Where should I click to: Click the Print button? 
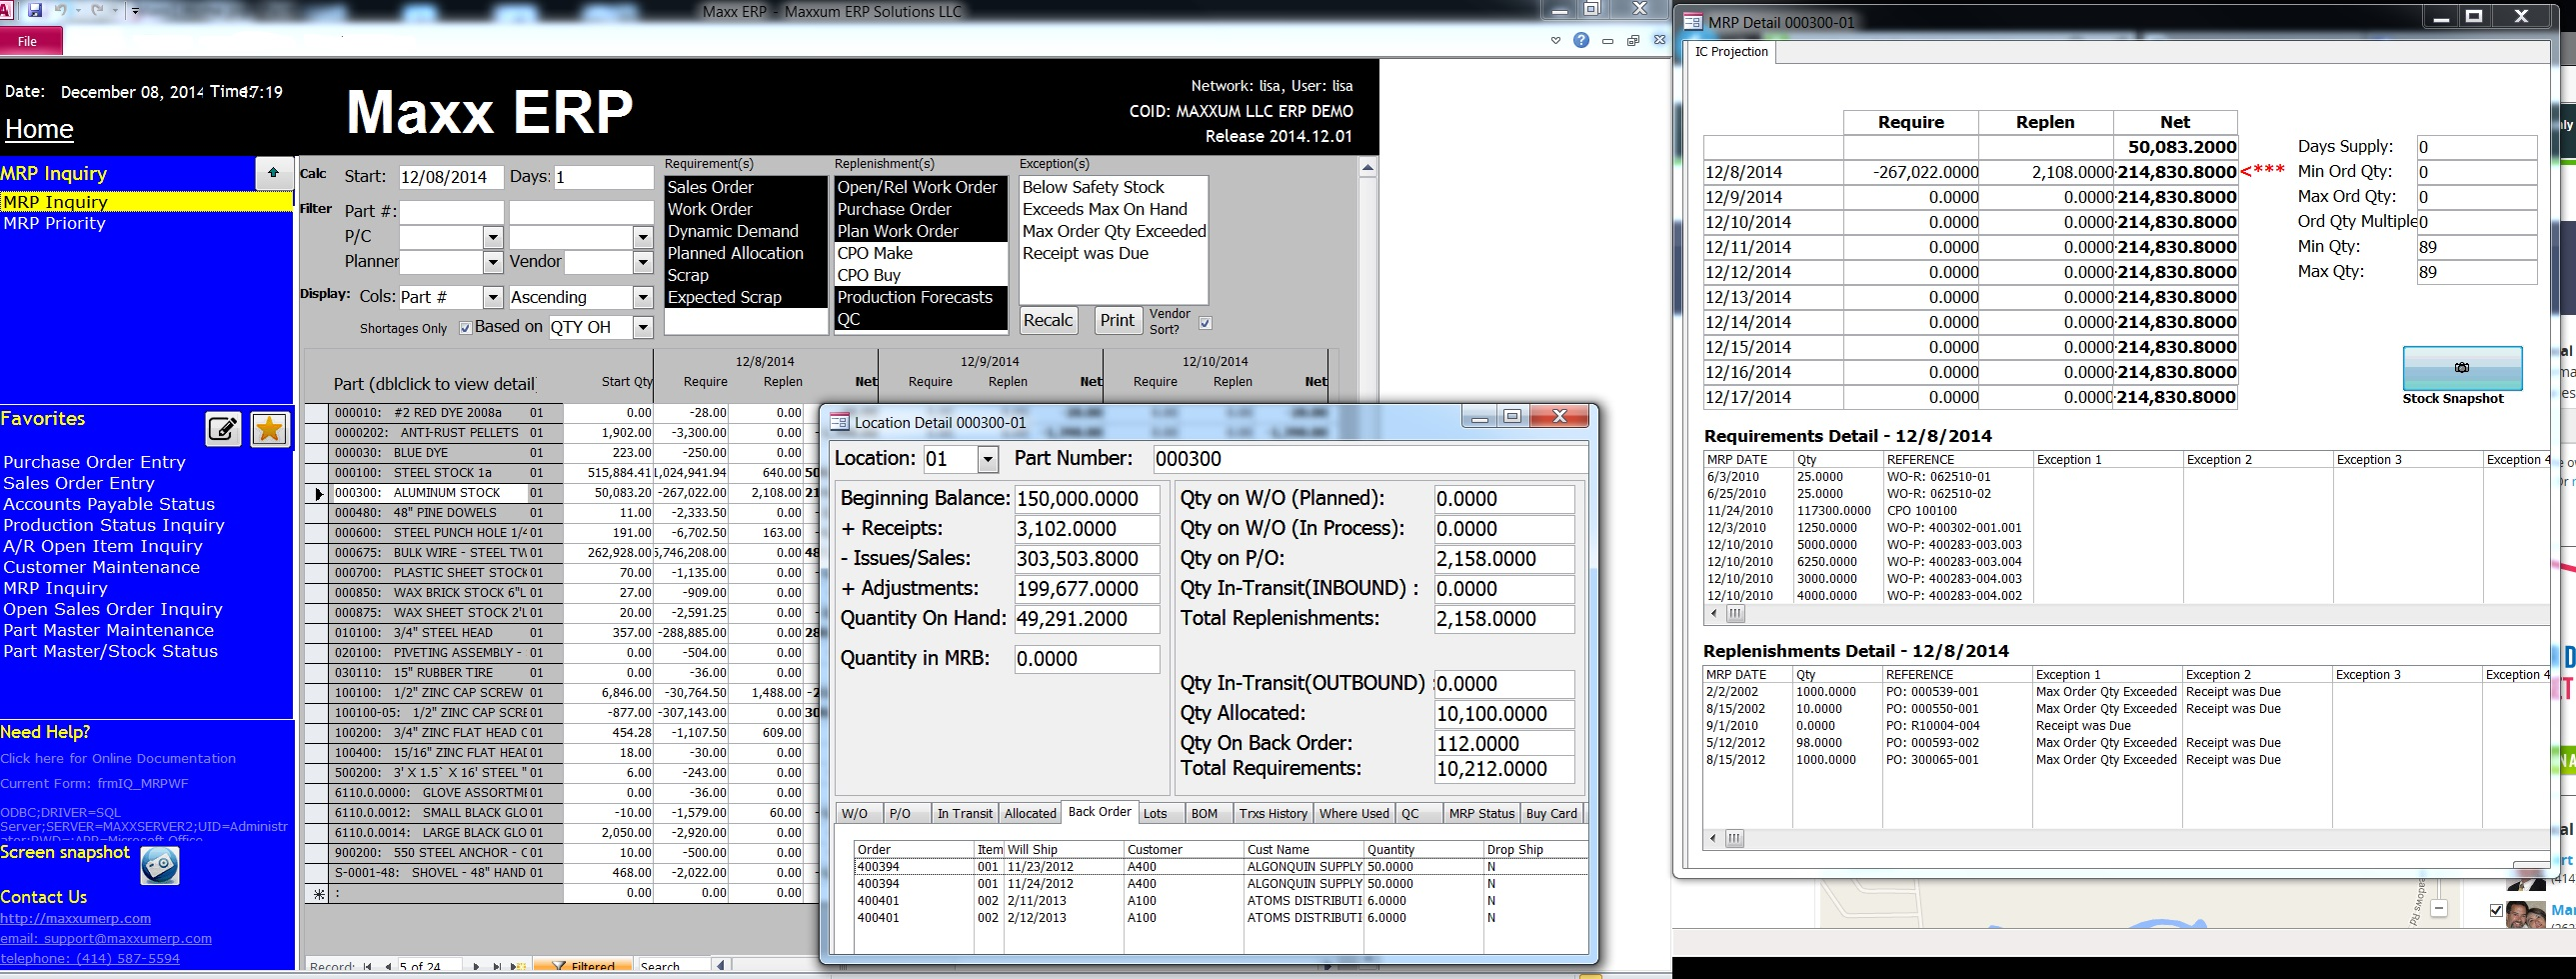(x=1117, y=321)
